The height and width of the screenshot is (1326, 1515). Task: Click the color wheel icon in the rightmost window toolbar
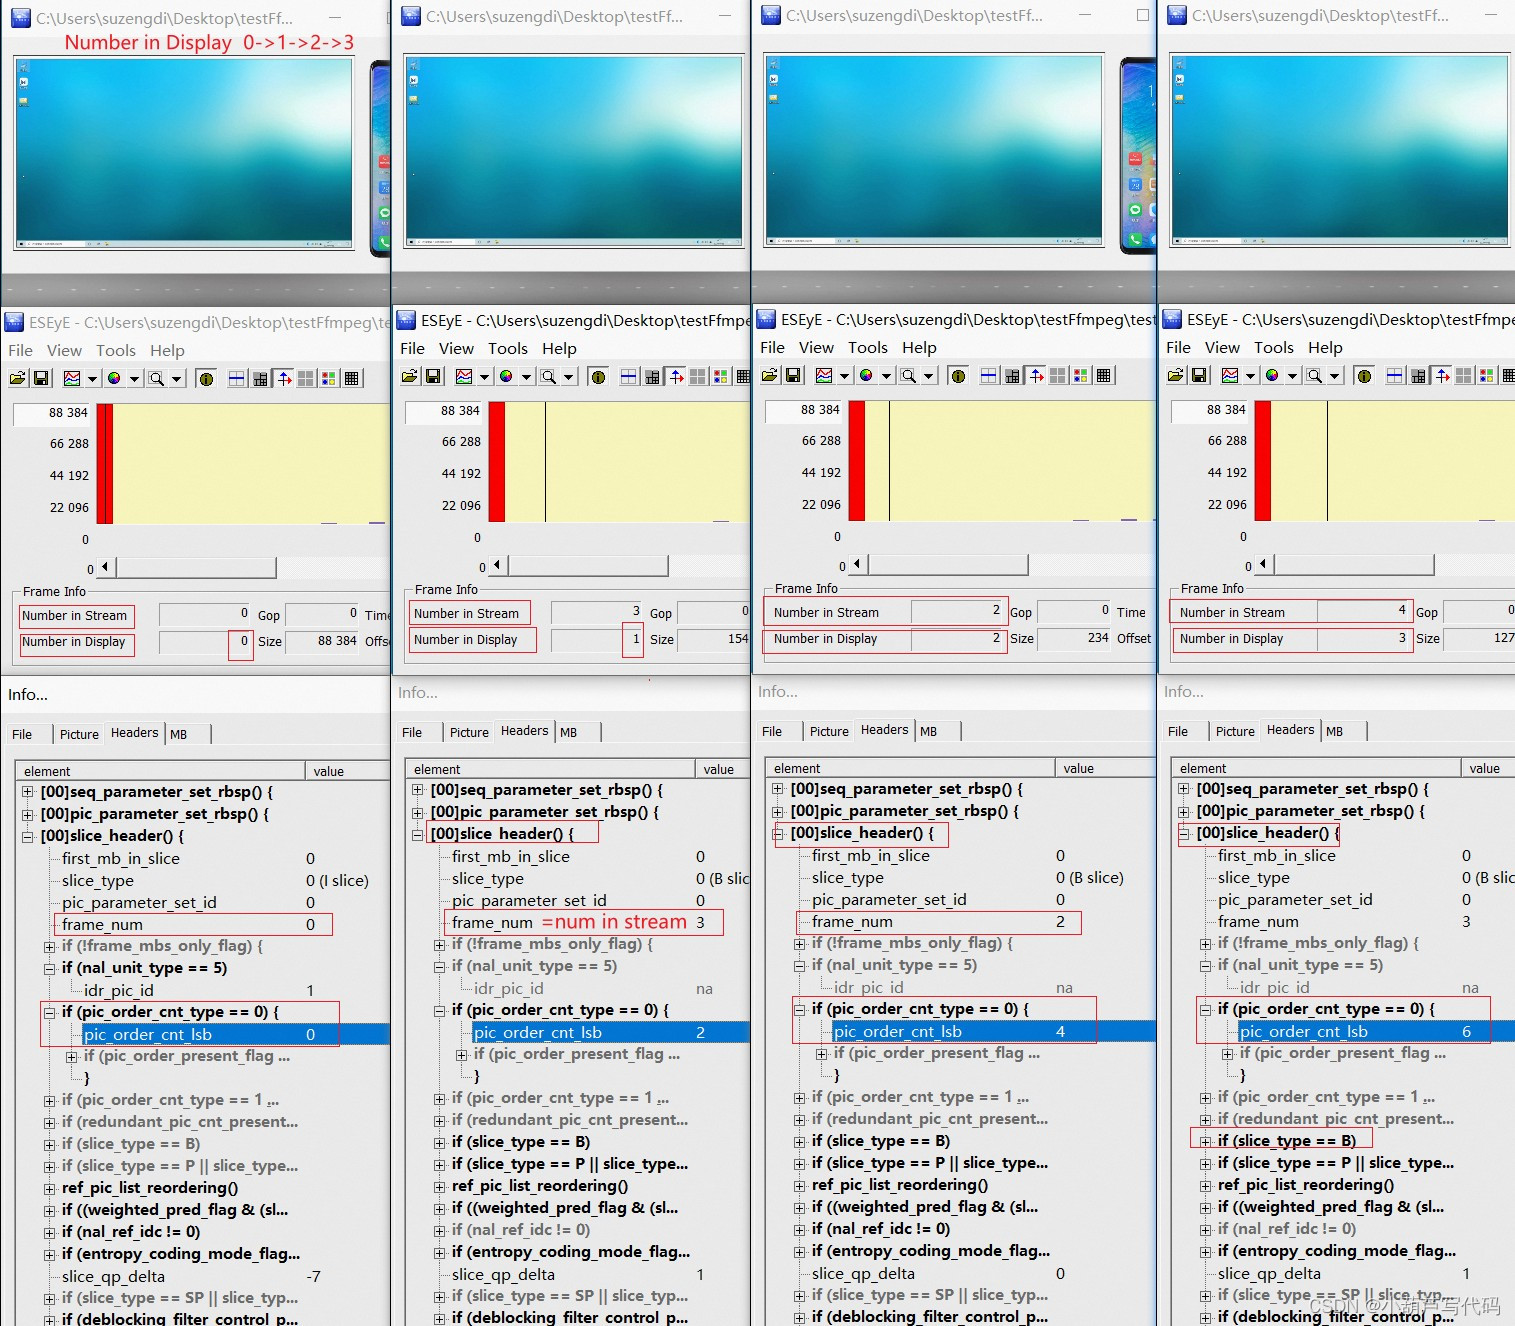1272,375
